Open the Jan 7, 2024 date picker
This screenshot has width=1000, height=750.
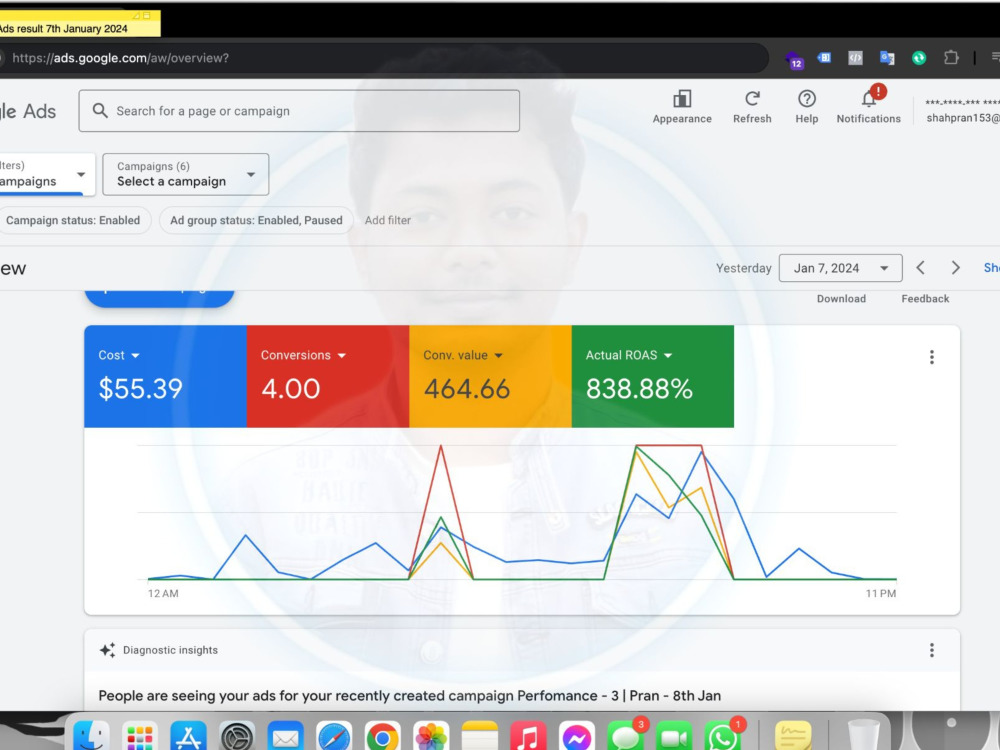pyautogui.click(x=841, y=268)
